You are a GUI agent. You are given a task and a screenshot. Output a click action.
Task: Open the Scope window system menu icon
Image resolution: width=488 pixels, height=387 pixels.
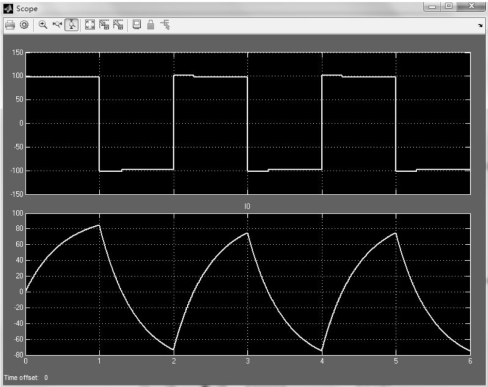[8, 9]
